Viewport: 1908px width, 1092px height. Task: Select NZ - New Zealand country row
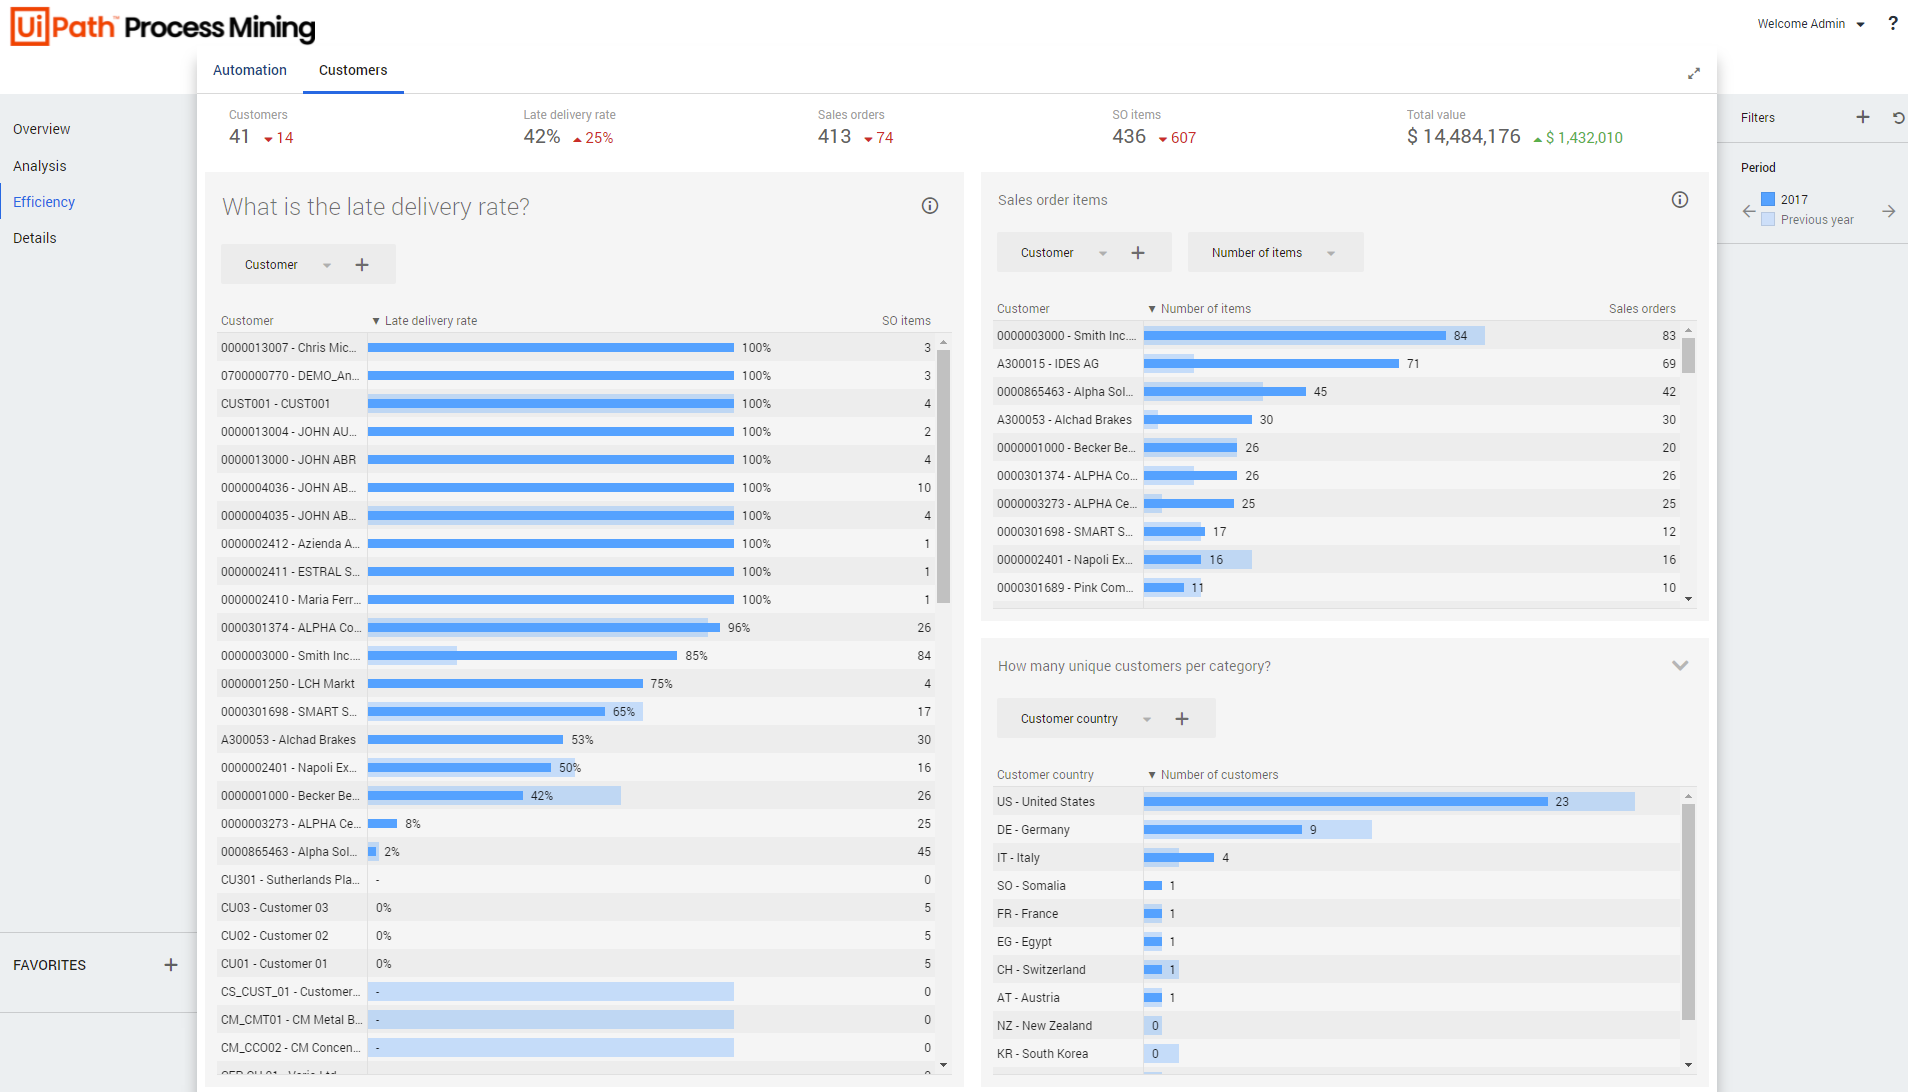pos(1337,1026)
